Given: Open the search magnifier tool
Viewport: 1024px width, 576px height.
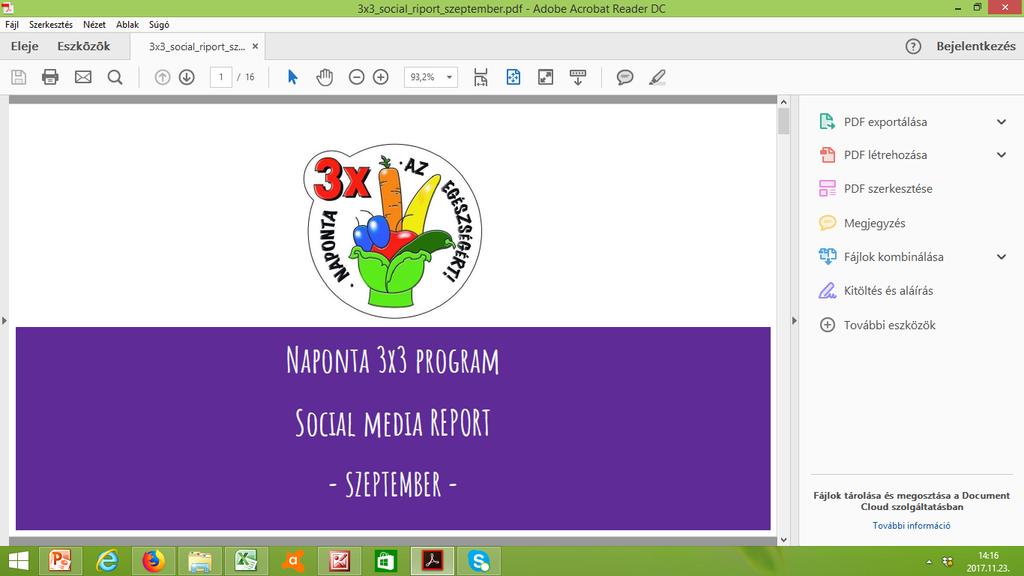Looking at the screenshot, I should (115, 77).
